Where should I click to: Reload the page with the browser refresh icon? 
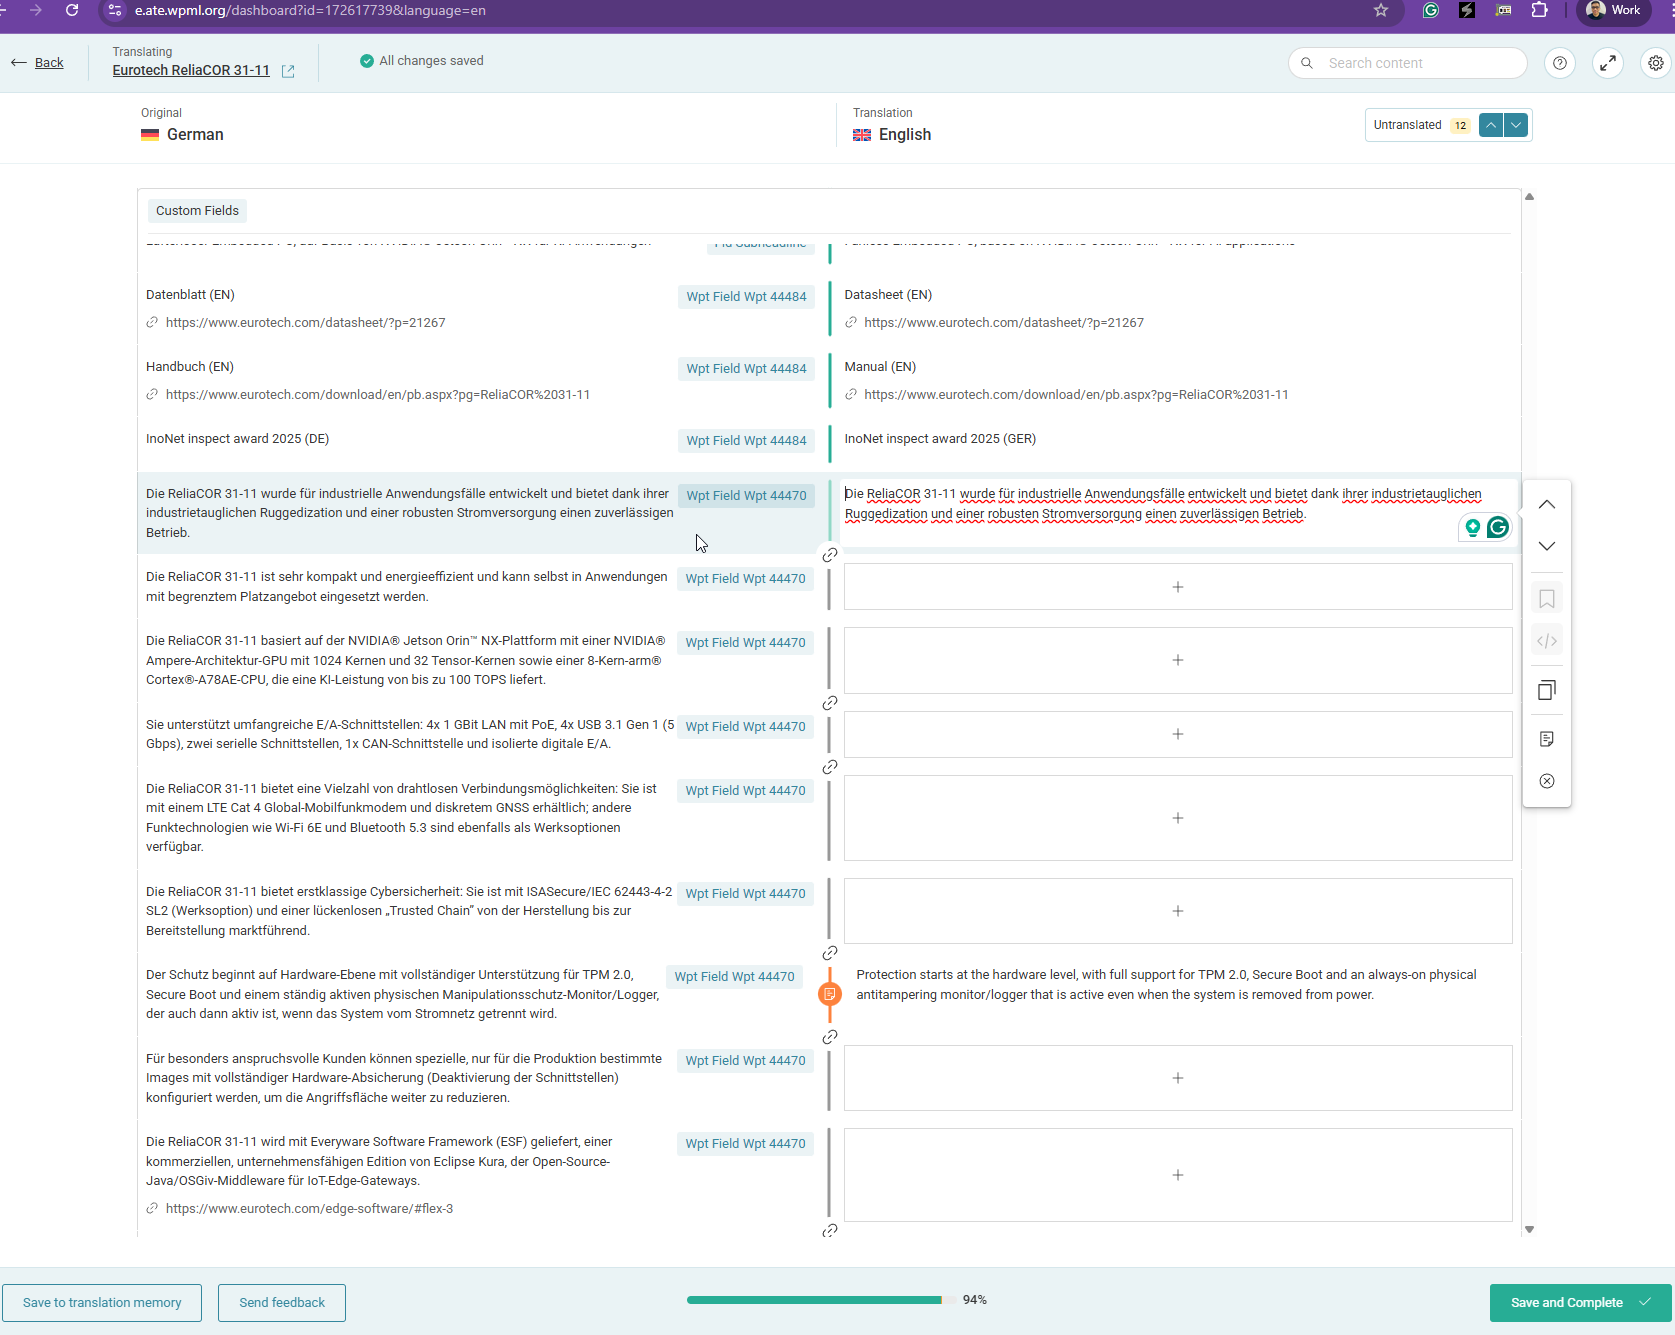click(x=72, y=10)
